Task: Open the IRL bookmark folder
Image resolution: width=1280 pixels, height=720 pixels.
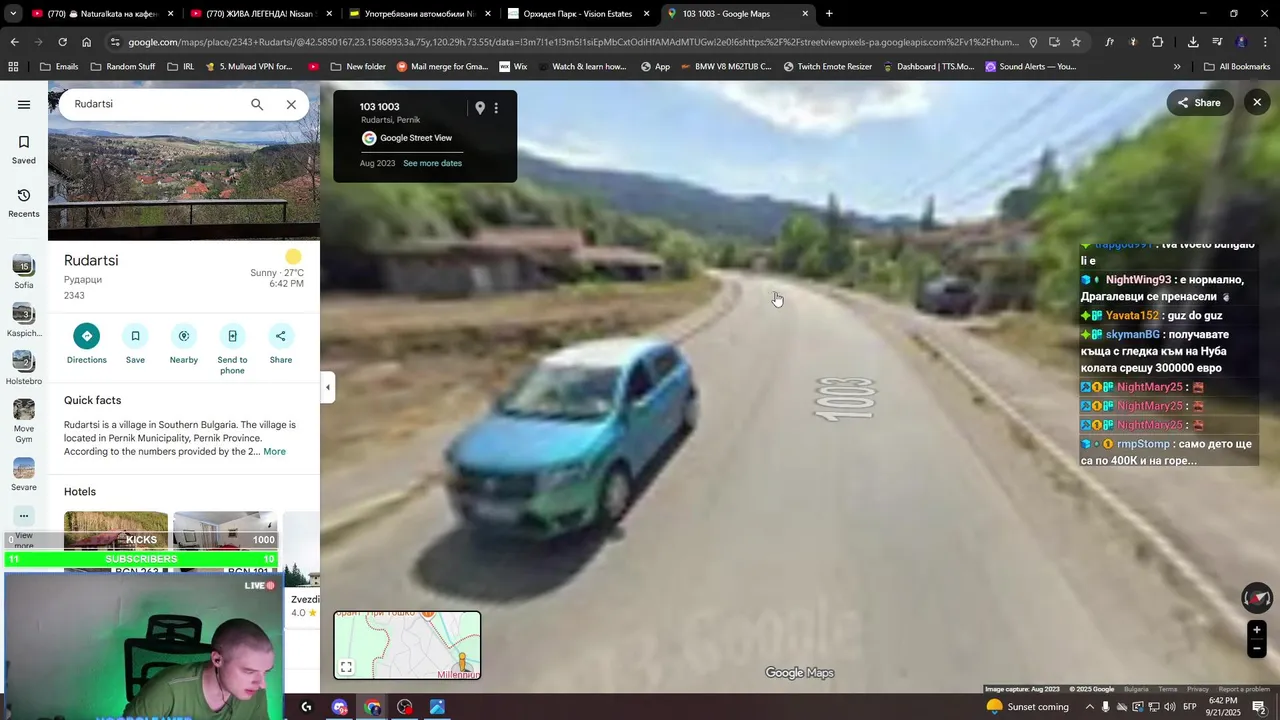Action: click(181, 67)
